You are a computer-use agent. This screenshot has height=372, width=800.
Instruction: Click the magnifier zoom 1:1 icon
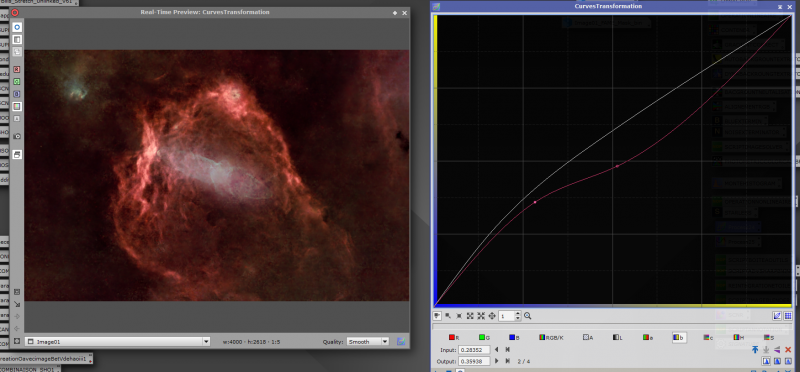click(x=528, y=316)
